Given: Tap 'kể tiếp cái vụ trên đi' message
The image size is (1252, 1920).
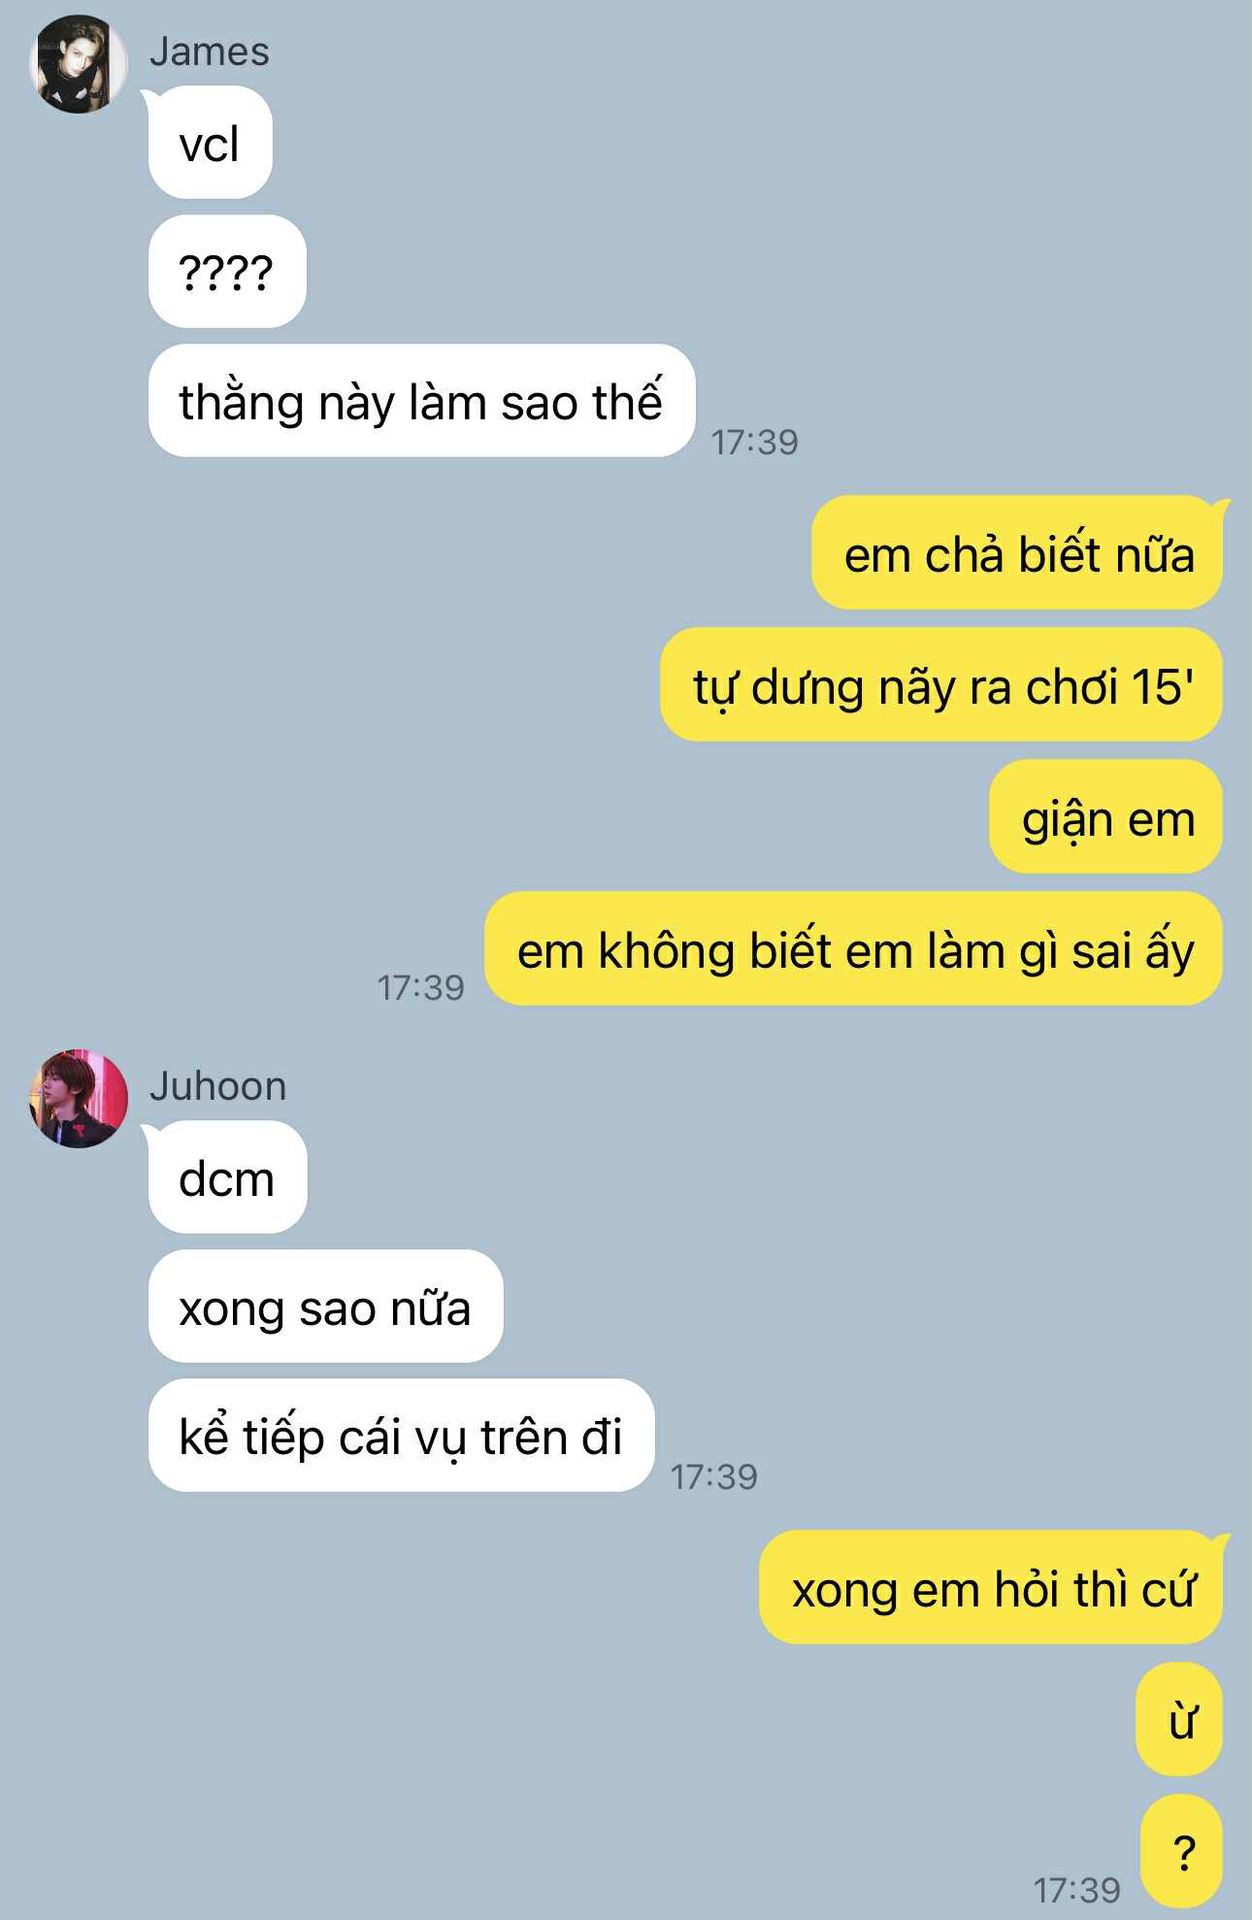Looking at the screenshot, I should (x=401, y=1435).
